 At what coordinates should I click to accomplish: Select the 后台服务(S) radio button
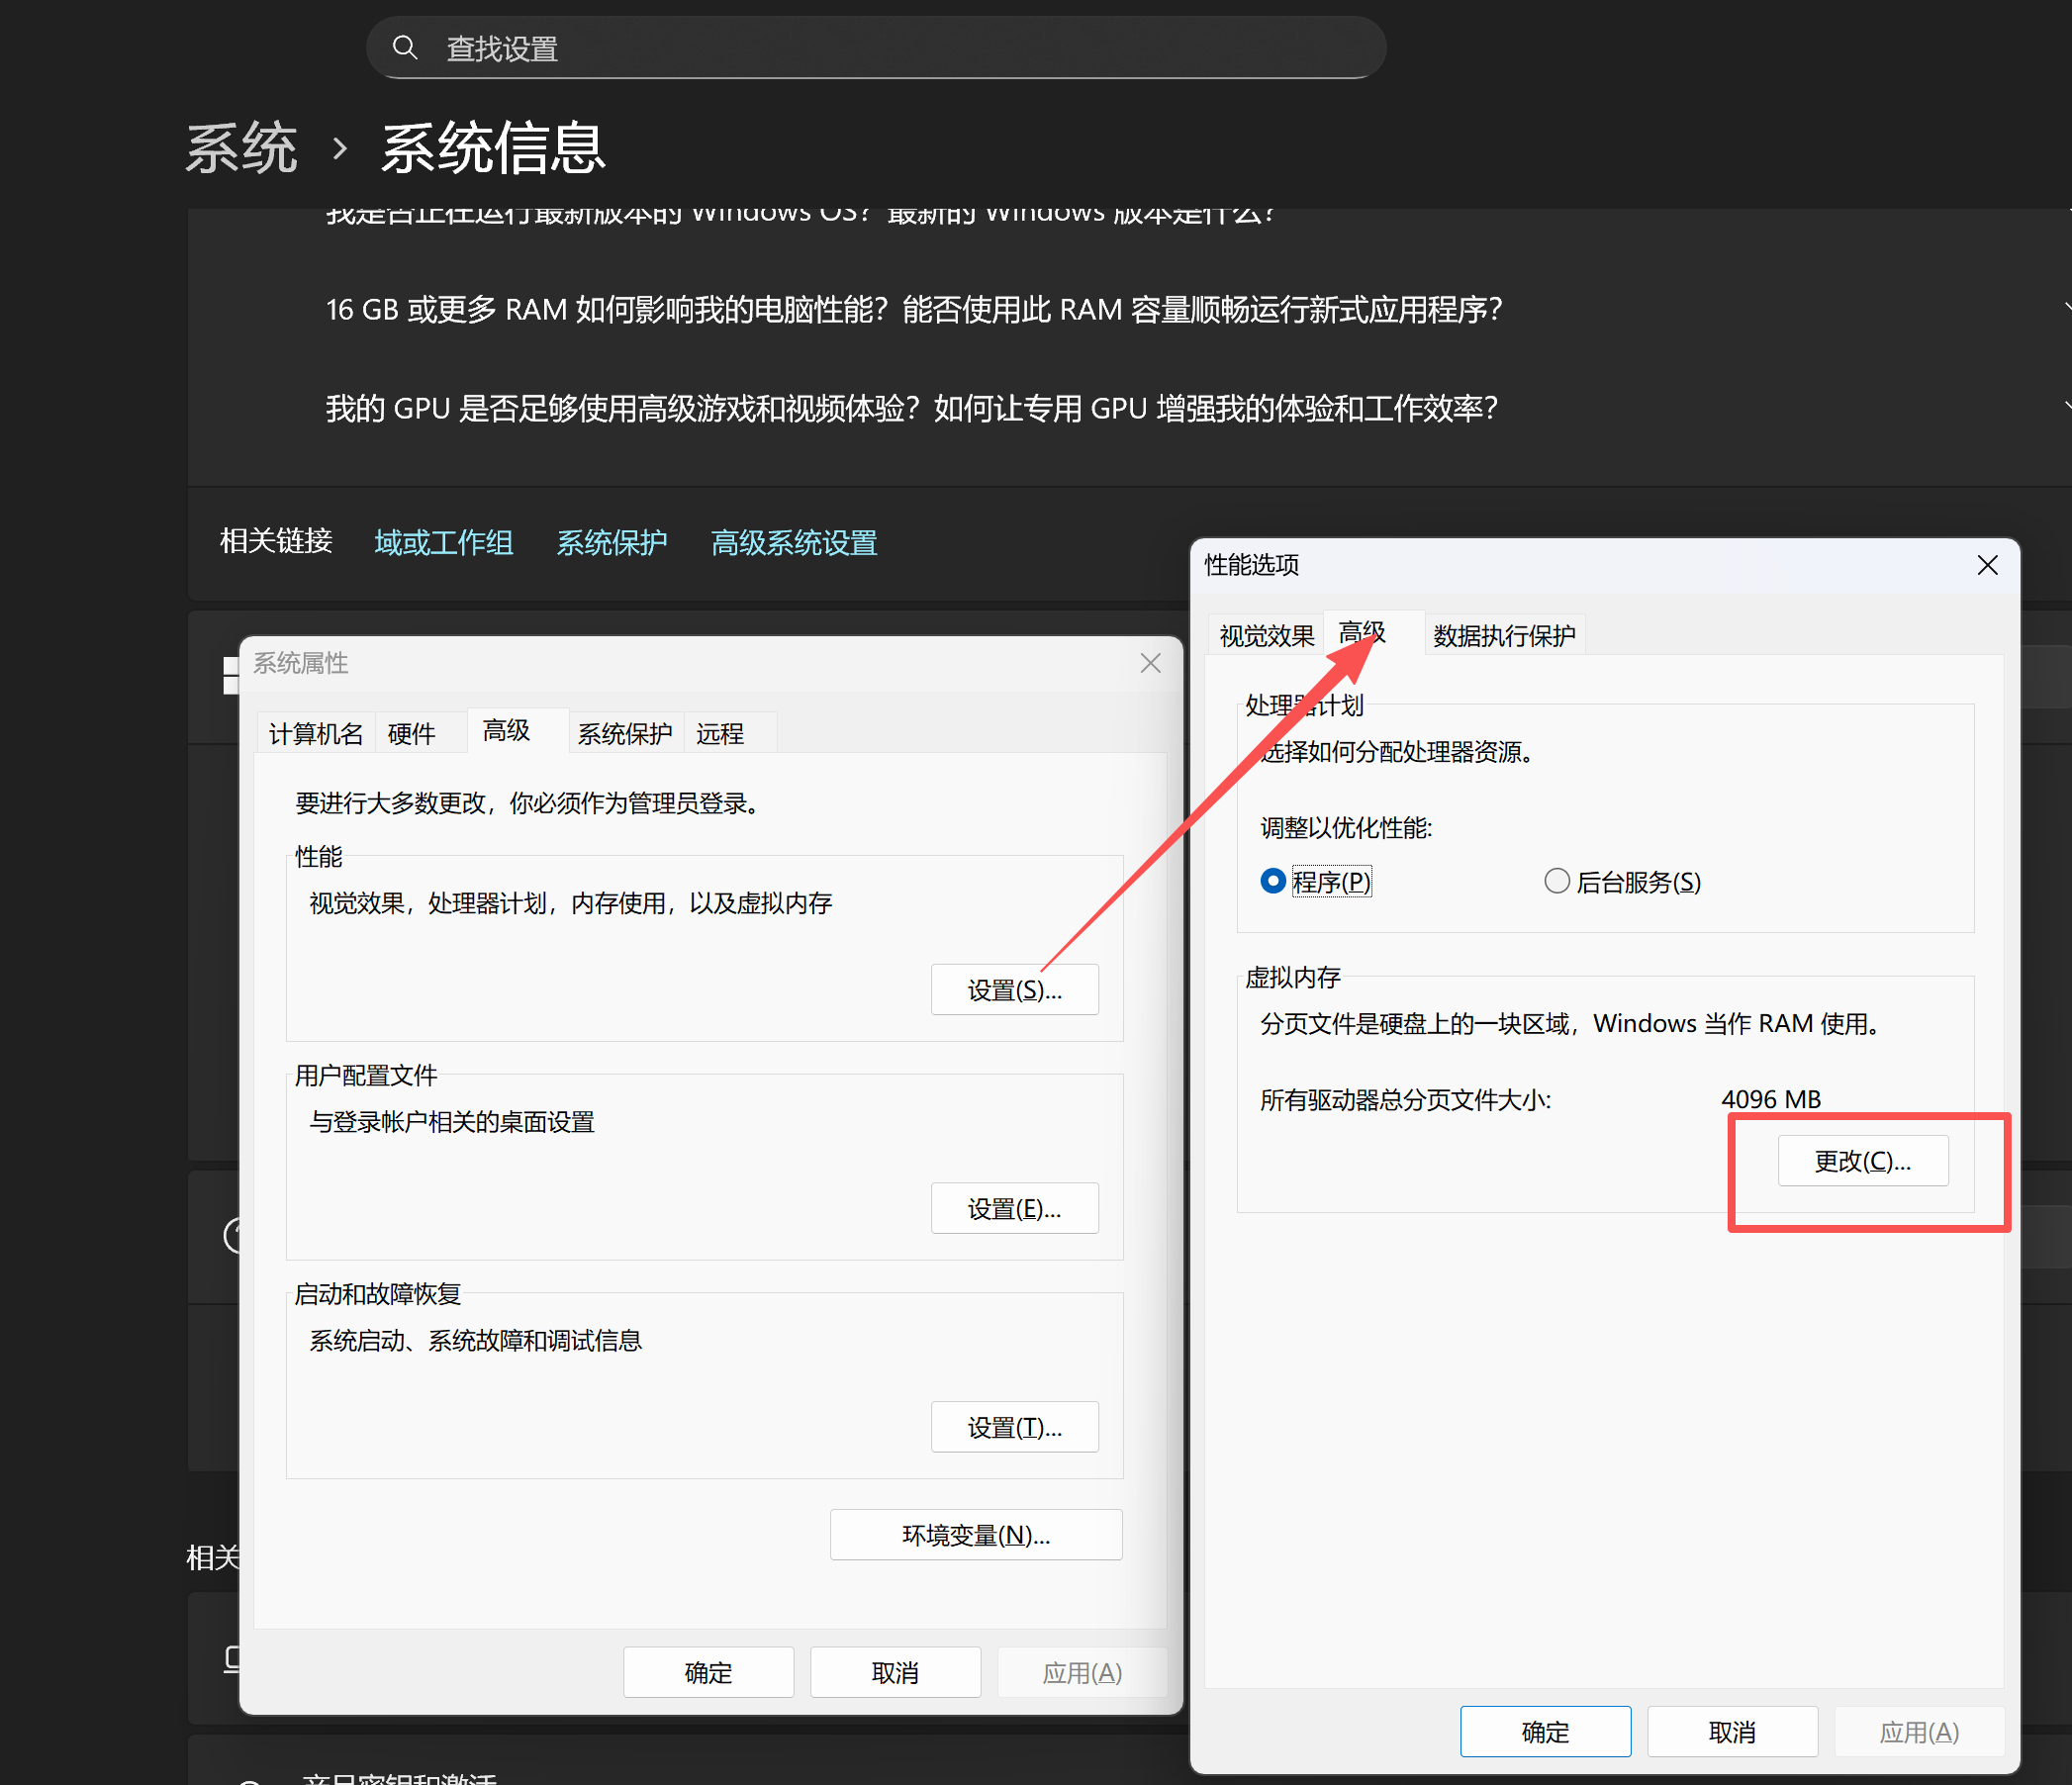[x=1556, y=881]
